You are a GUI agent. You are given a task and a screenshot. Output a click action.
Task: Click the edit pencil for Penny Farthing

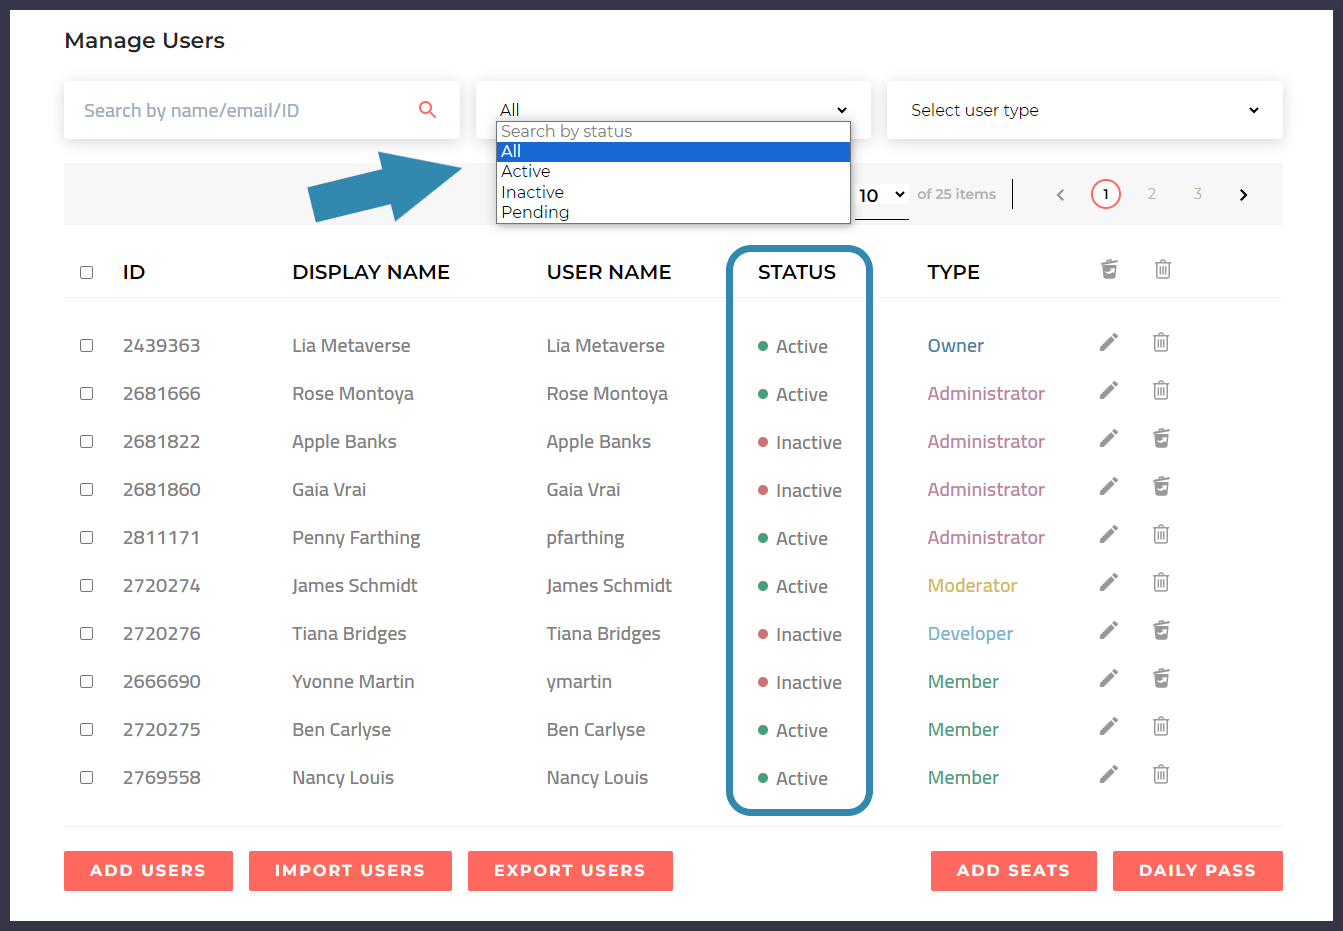pyautogui.click(x=1108, y=535)
